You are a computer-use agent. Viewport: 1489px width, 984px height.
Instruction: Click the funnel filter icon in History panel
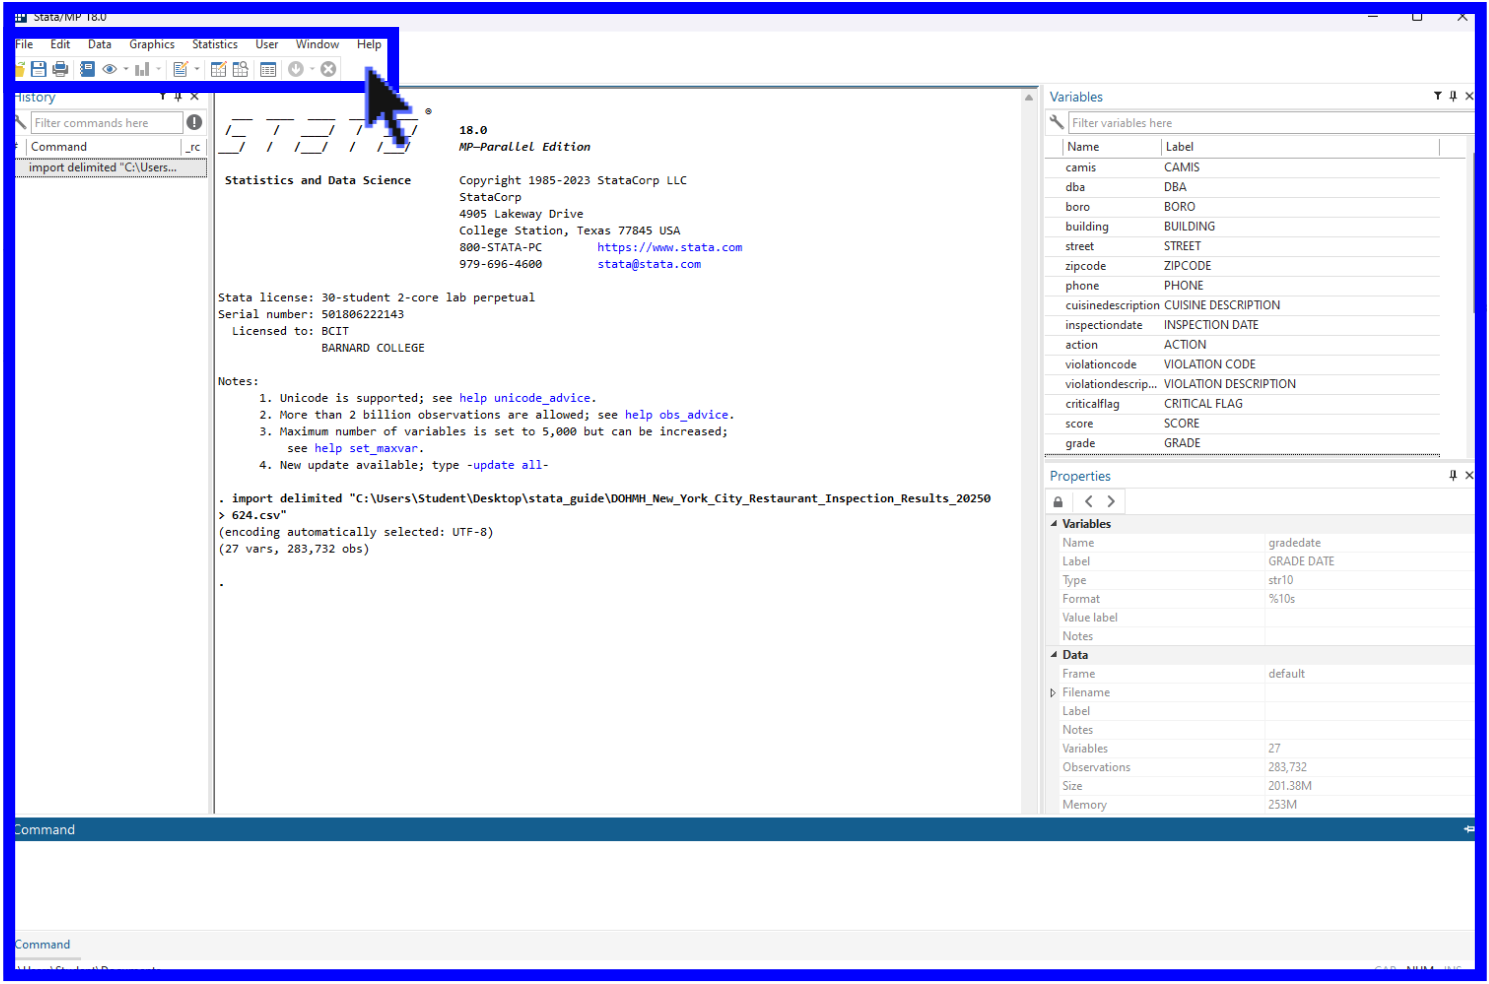pyautogui.click(x=162, y=97)
